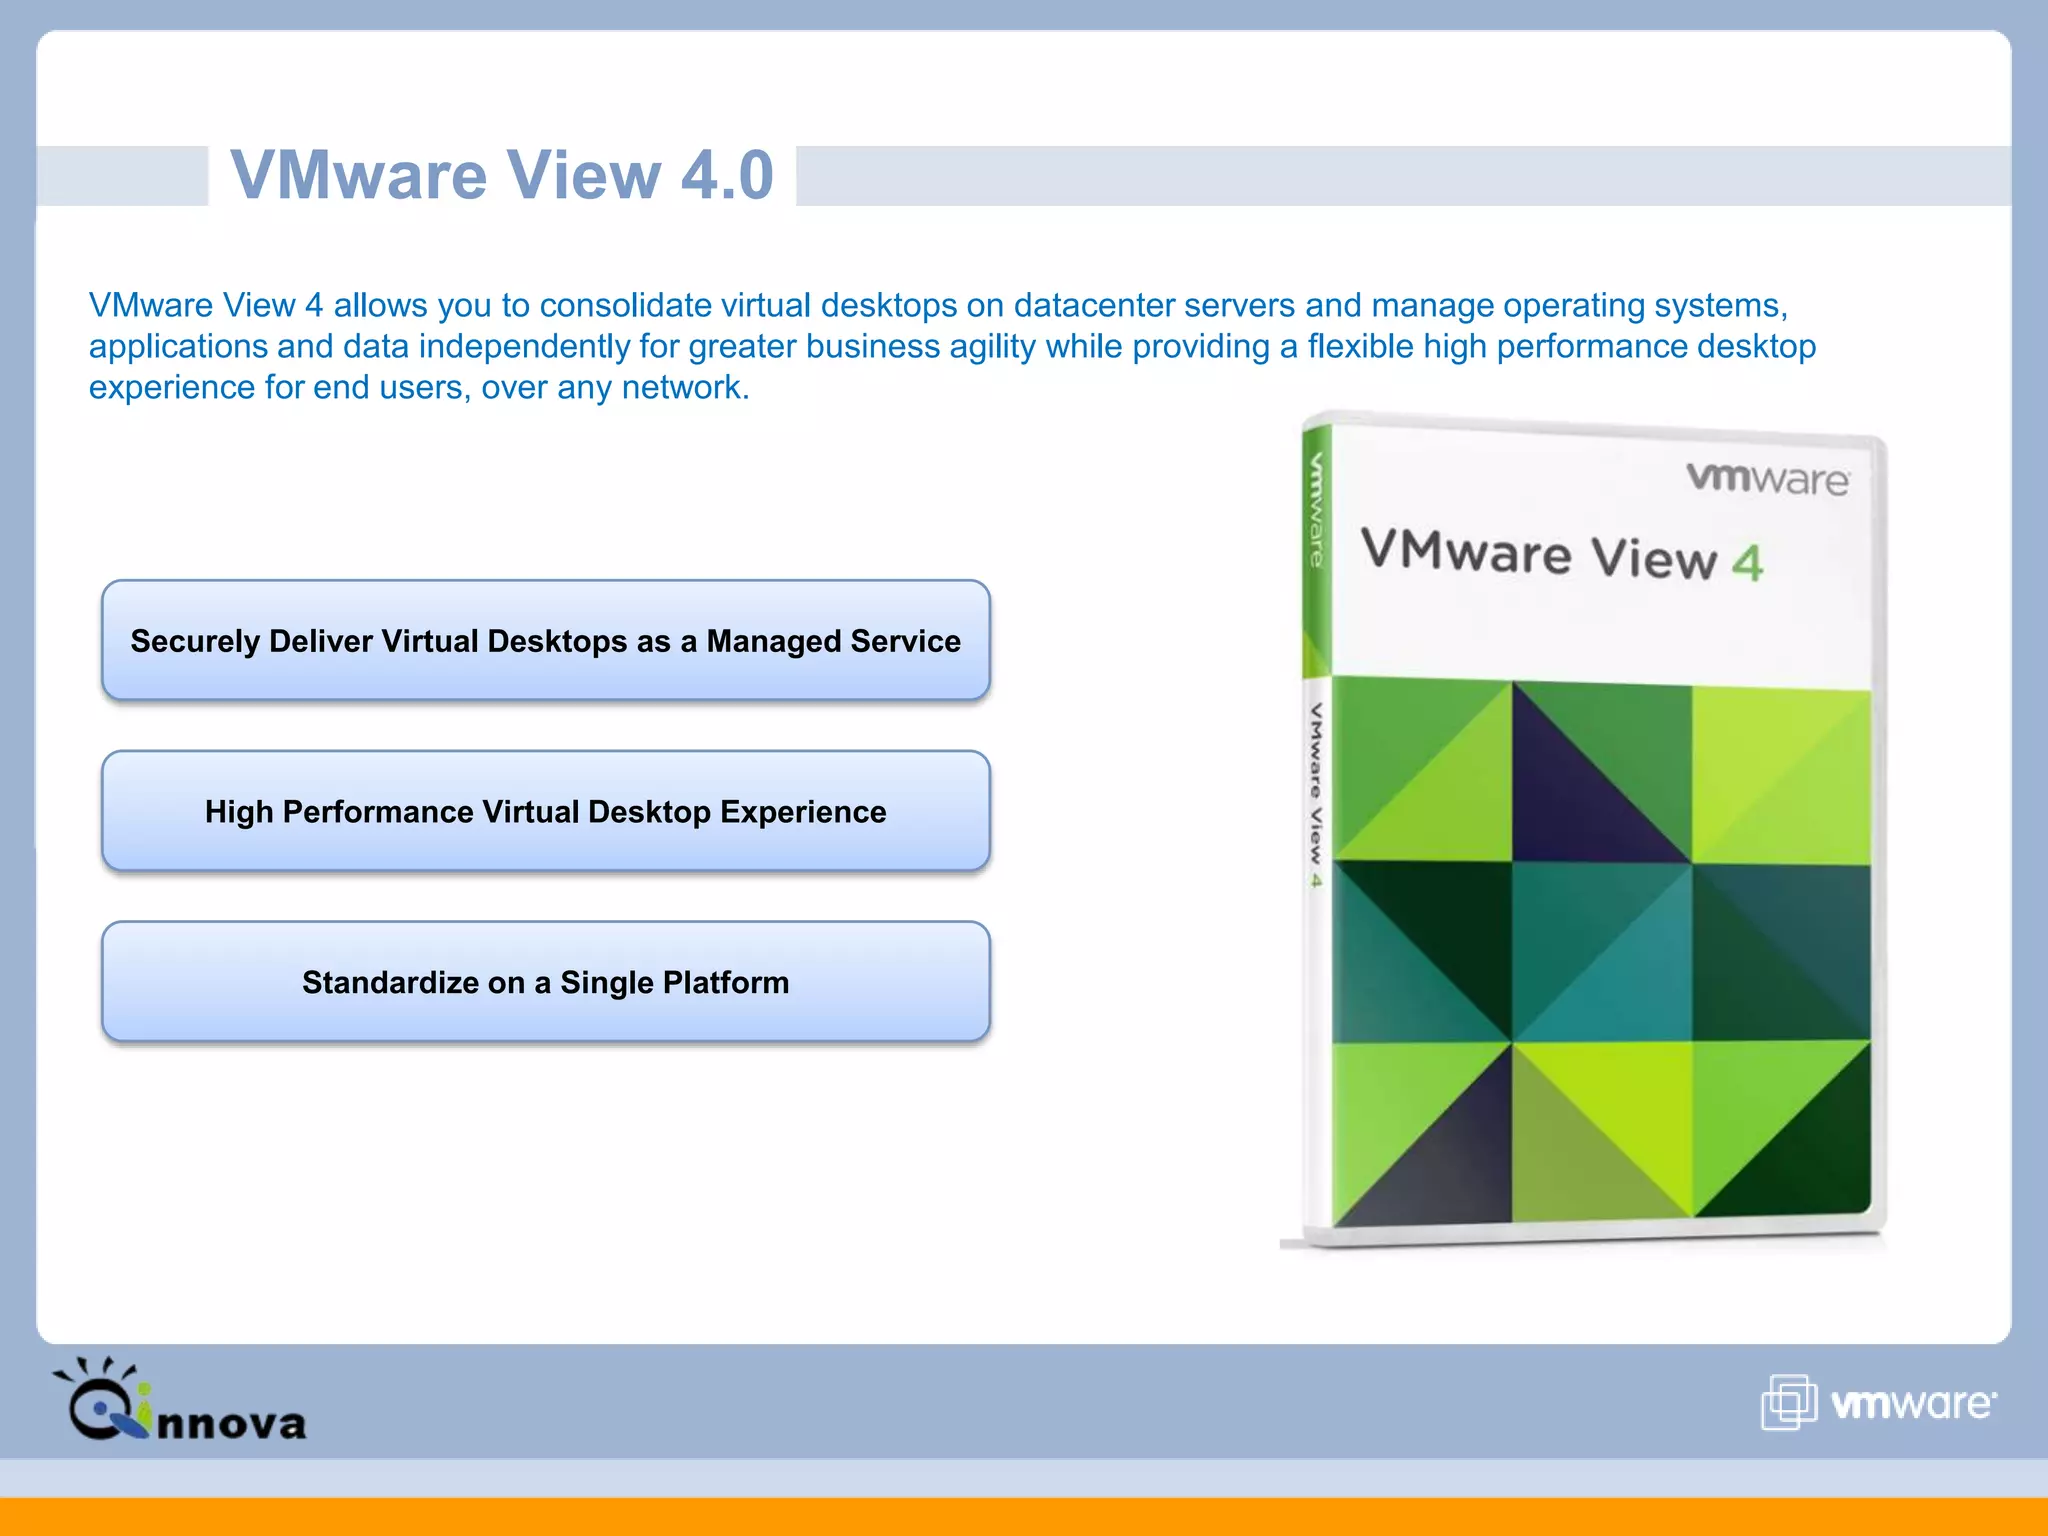Screen dimensions: 2048x1536
Task: Select 'High Performance Virtual Desktop Experience' box
Action: pyautogui.click(x=546, y=811)
